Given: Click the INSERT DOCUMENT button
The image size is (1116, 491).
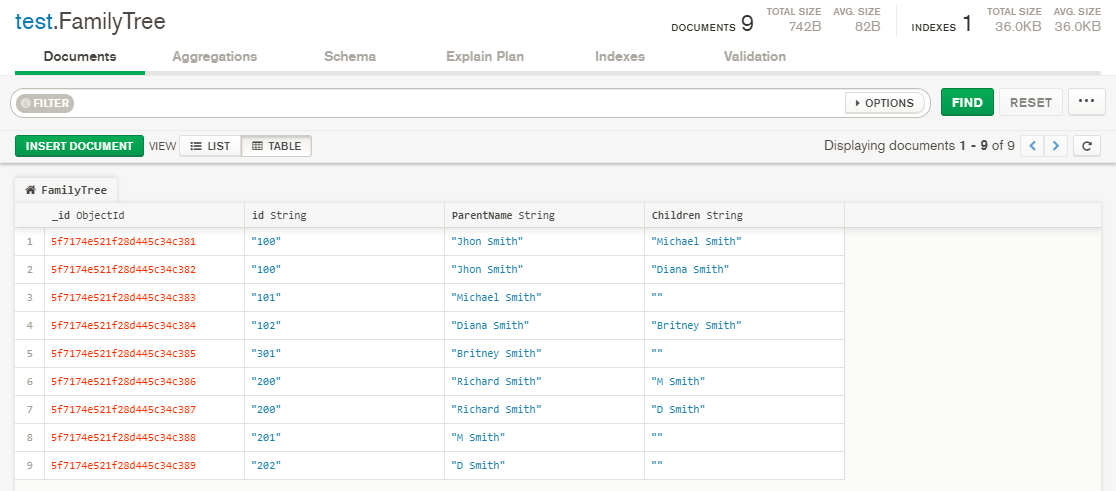Looking at the screenshot, I should click(79, 146).
